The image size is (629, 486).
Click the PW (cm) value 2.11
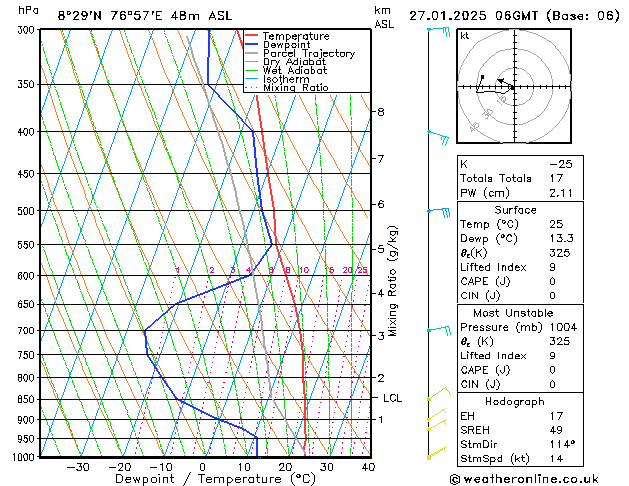click(561, 193)
